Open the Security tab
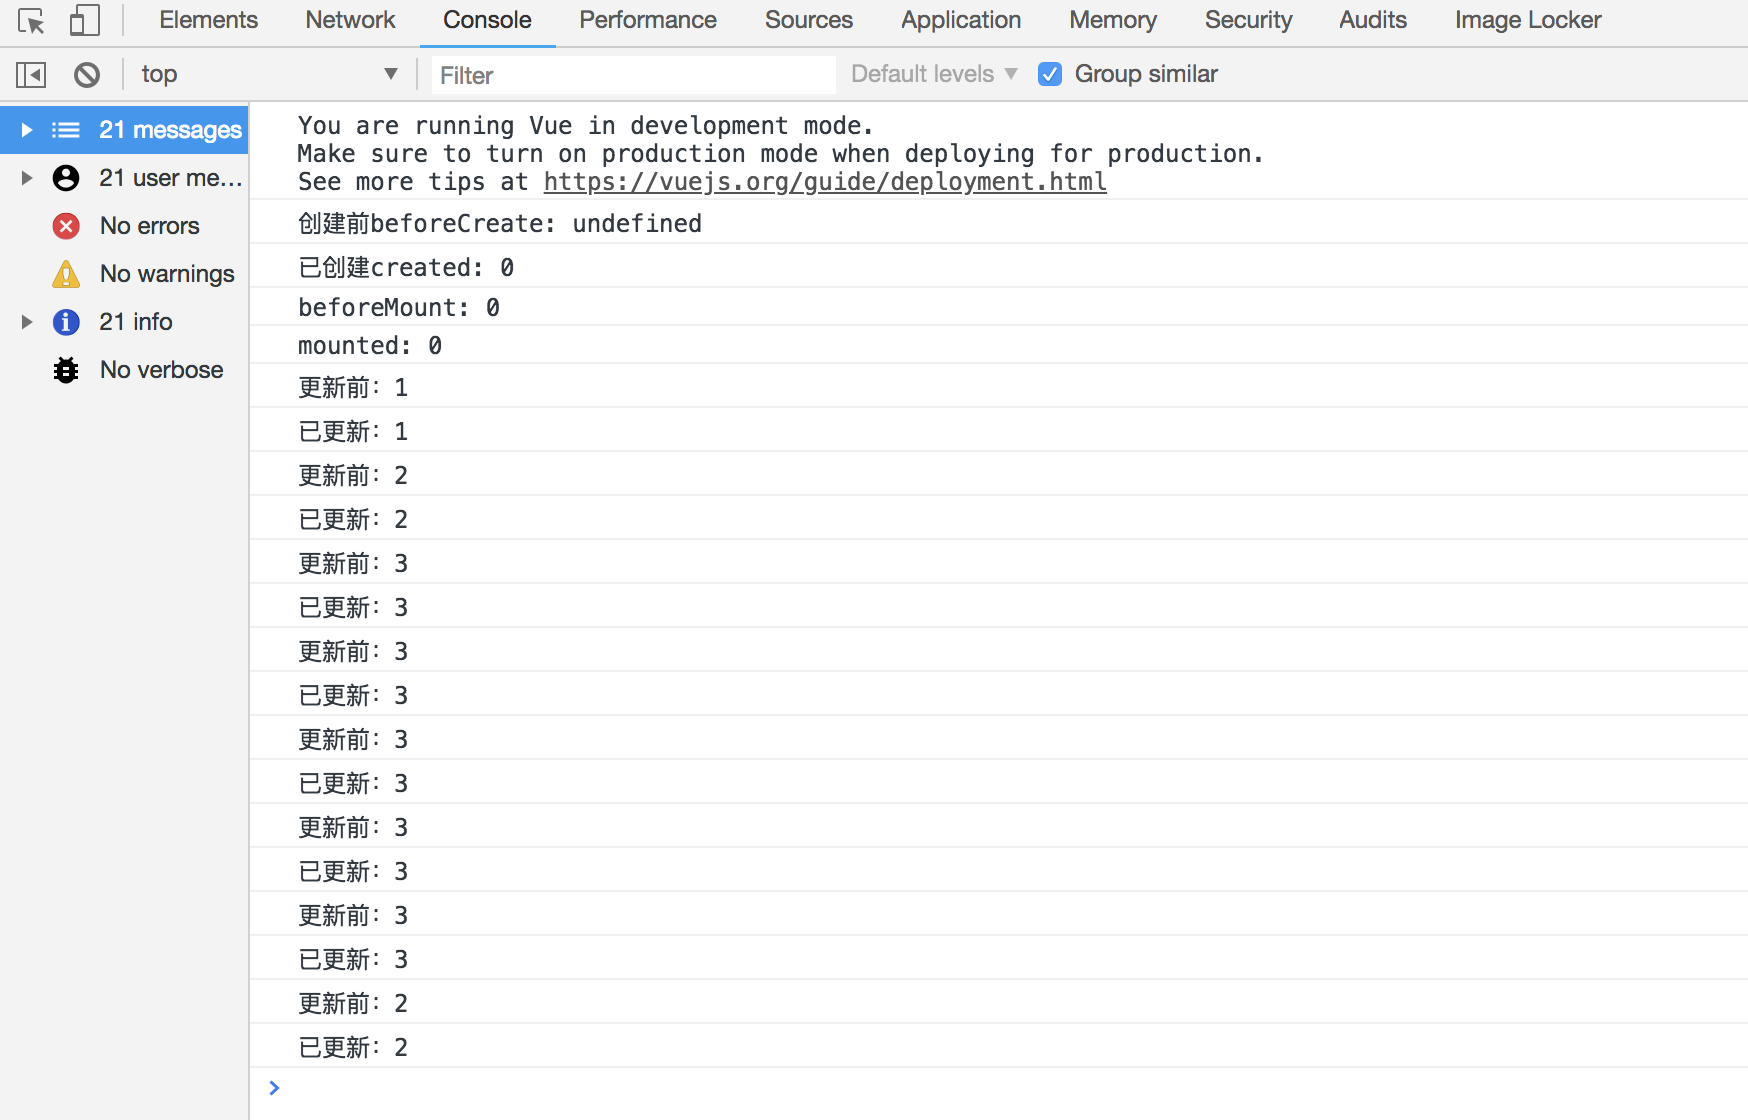 pyautogui.click(x=1249, y=20)
